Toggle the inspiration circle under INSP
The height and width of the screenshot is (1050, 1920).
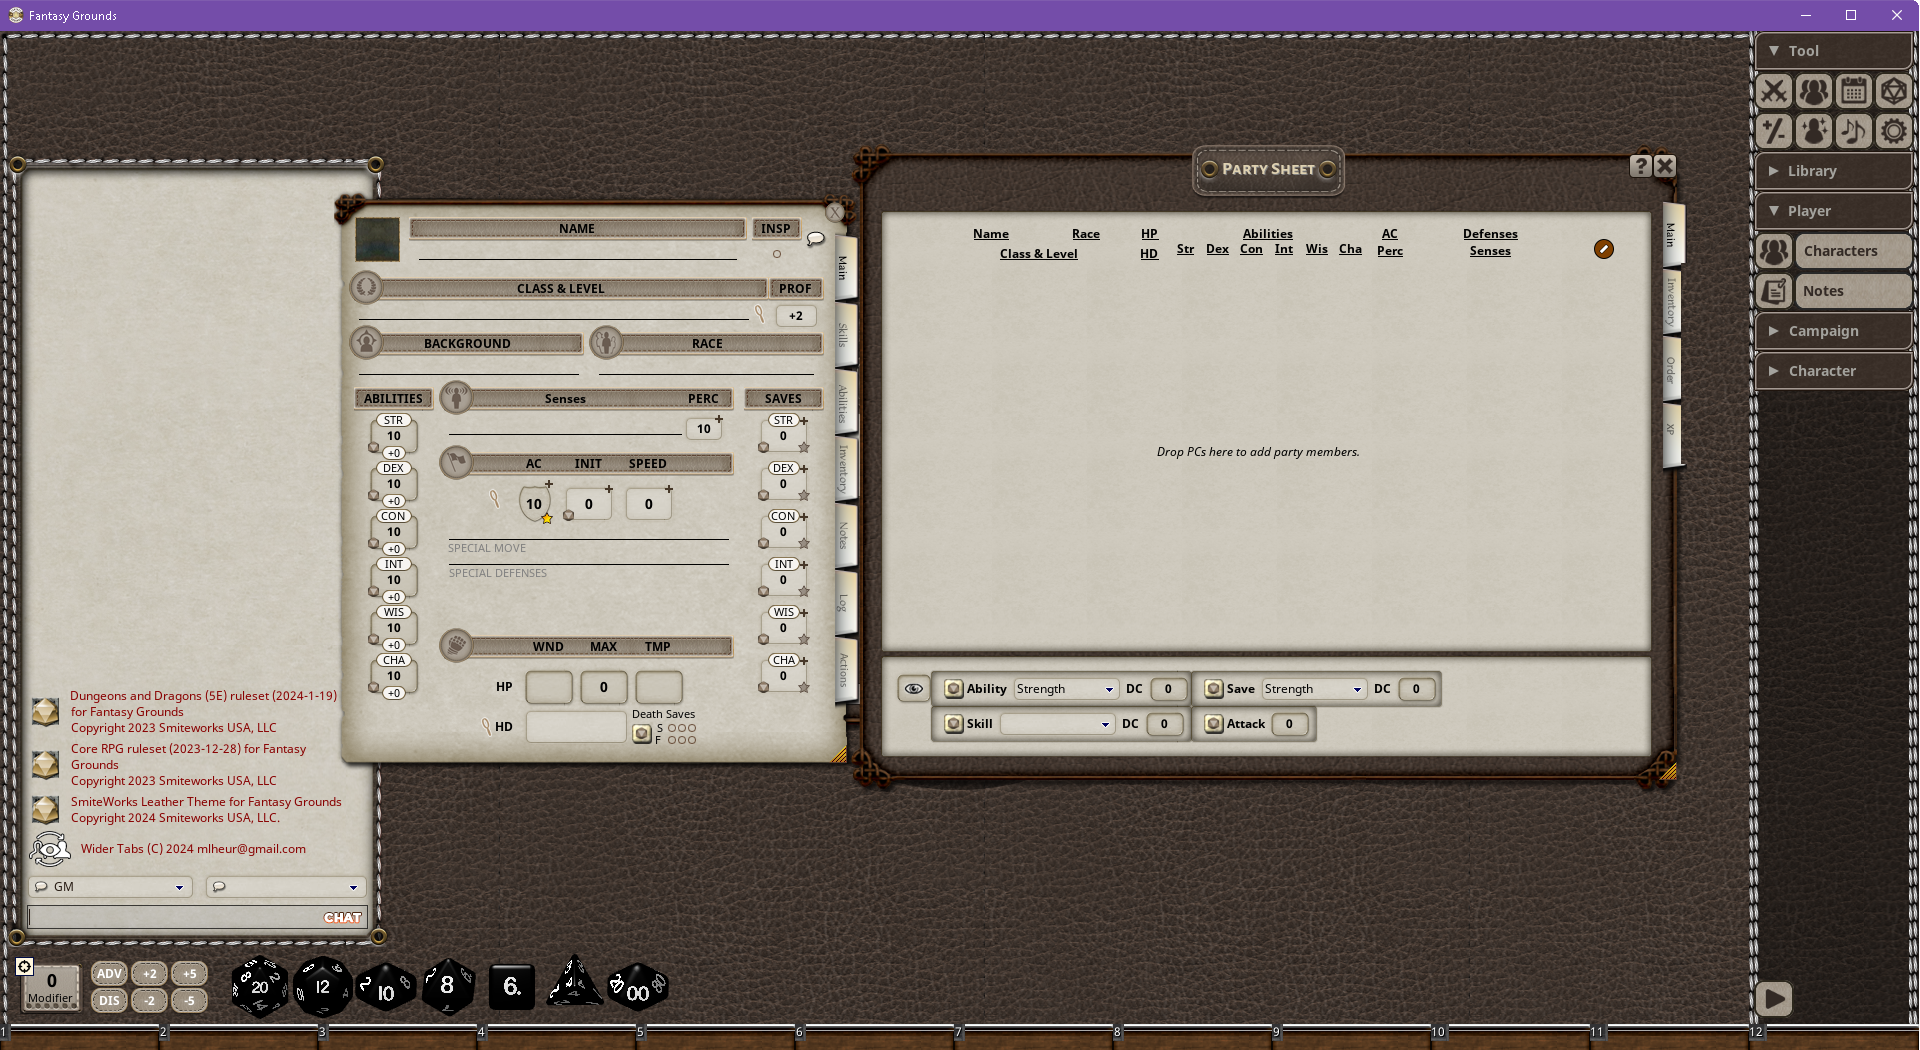tap(777, 254)
